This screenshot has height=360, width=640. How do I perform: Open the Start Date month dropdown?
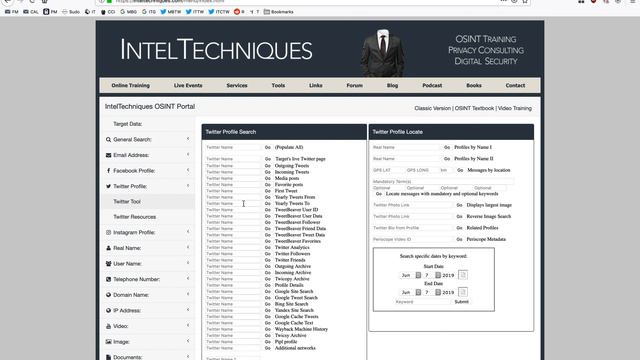click(410, 275)
